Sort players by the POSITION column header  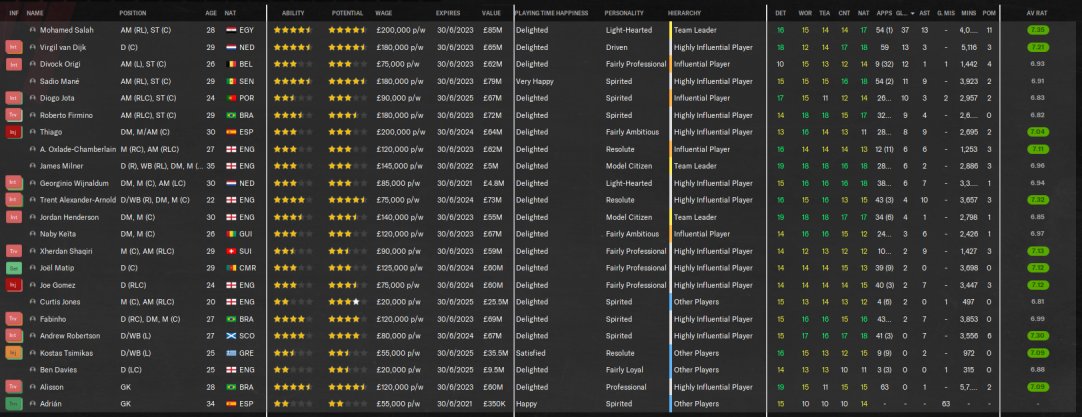click(132, 13)
